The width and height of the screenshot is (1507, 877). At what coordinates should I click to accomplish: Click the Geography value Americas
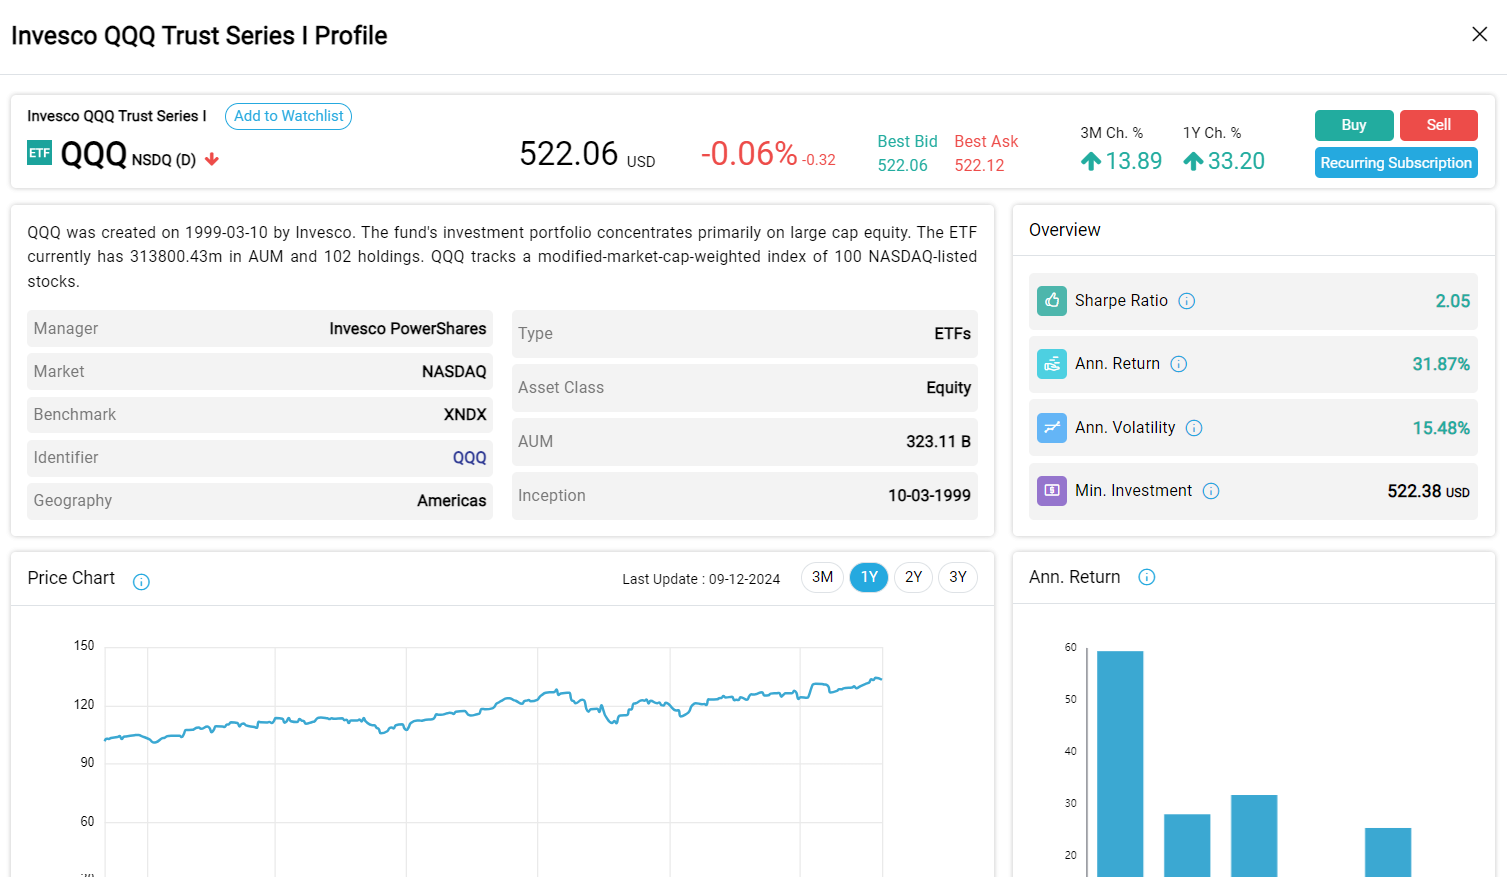pyautogui.click(x=452, y=501)
